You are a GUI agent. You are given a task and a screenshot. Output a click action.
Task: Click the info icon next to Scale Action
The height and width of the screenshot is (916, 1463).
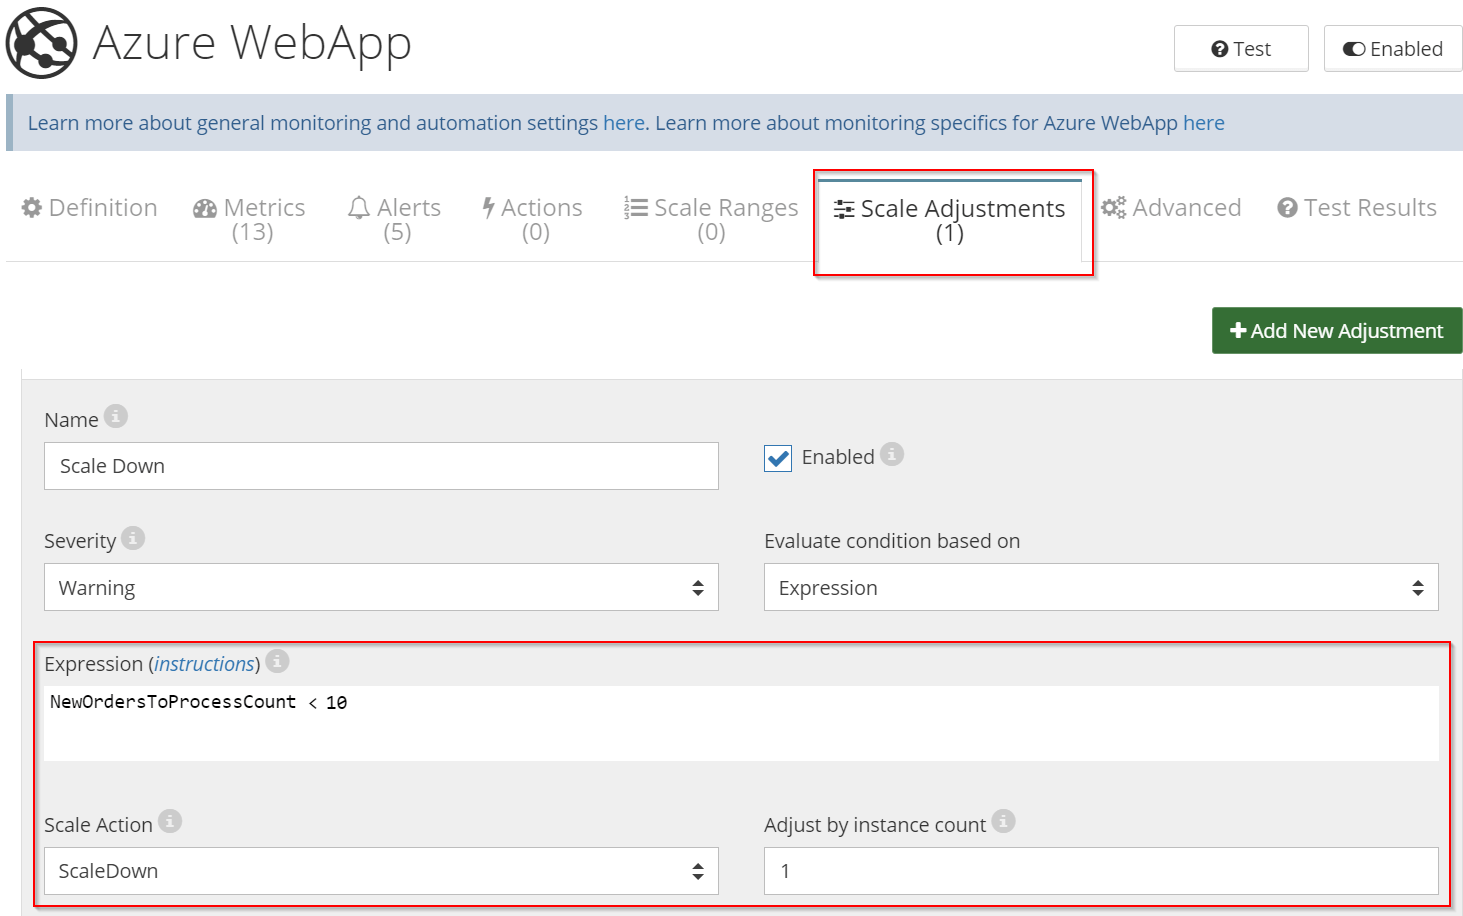pos(170,821)
